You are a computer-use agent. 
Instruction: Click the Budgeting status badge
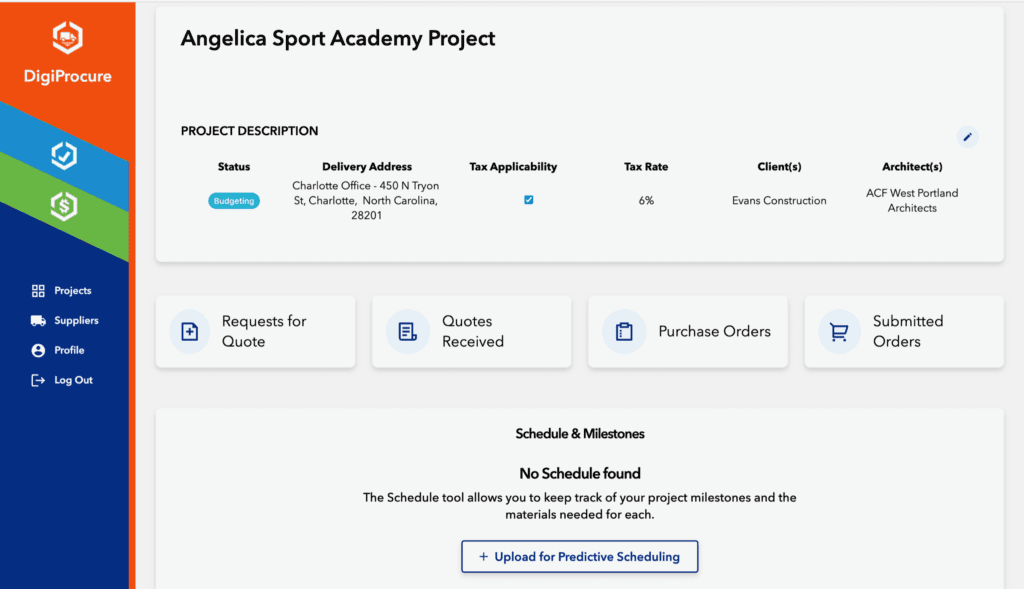tap(234, 201)
